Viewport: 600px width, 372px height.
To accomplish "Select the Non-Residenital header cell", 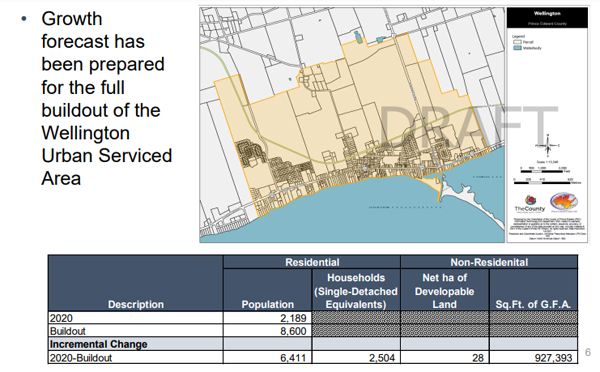I will (489, 262).
